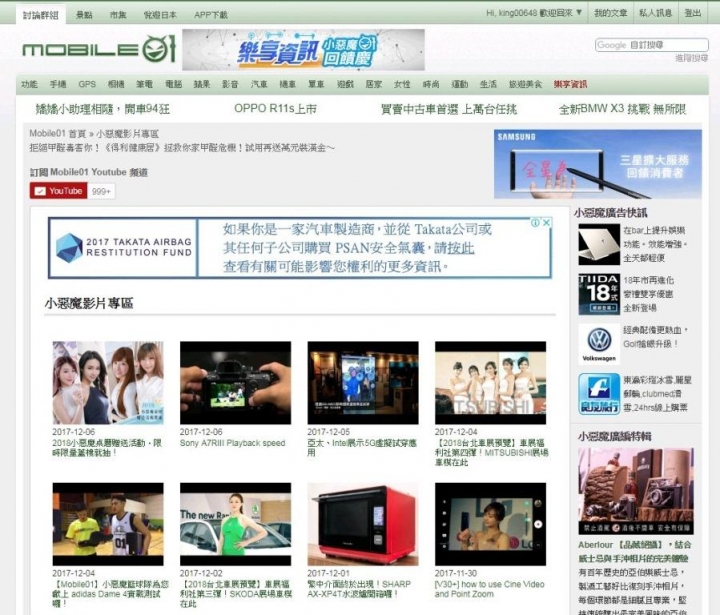Open the 2018小惡魔桌曆 video thumbnail
The height and width of the screenshot is (615, 720).
point(108,383)
